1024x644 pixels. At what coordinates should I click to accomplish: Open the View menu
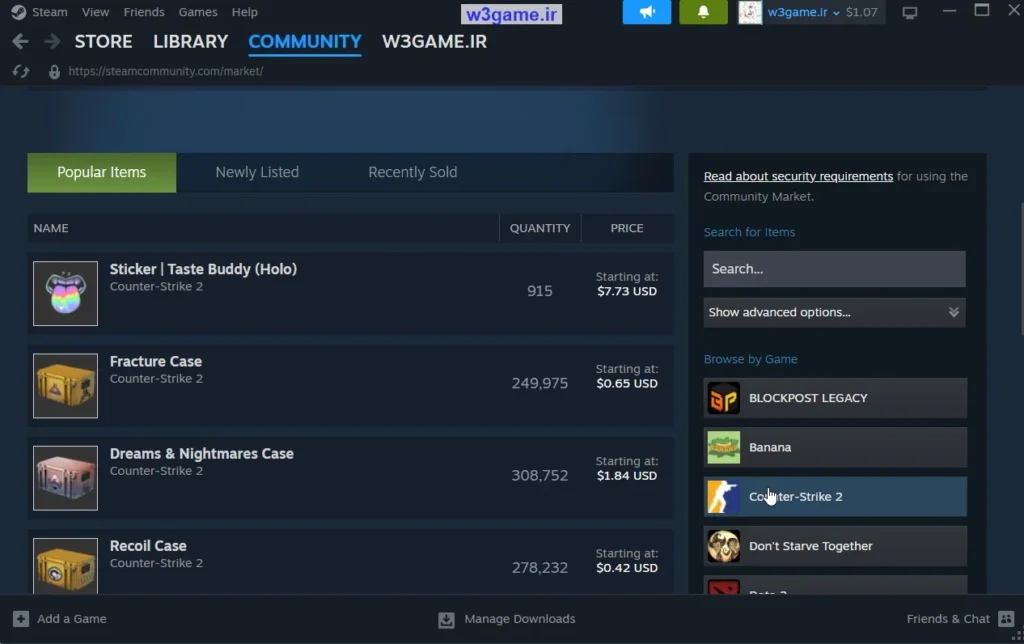[x=95, y=12]
